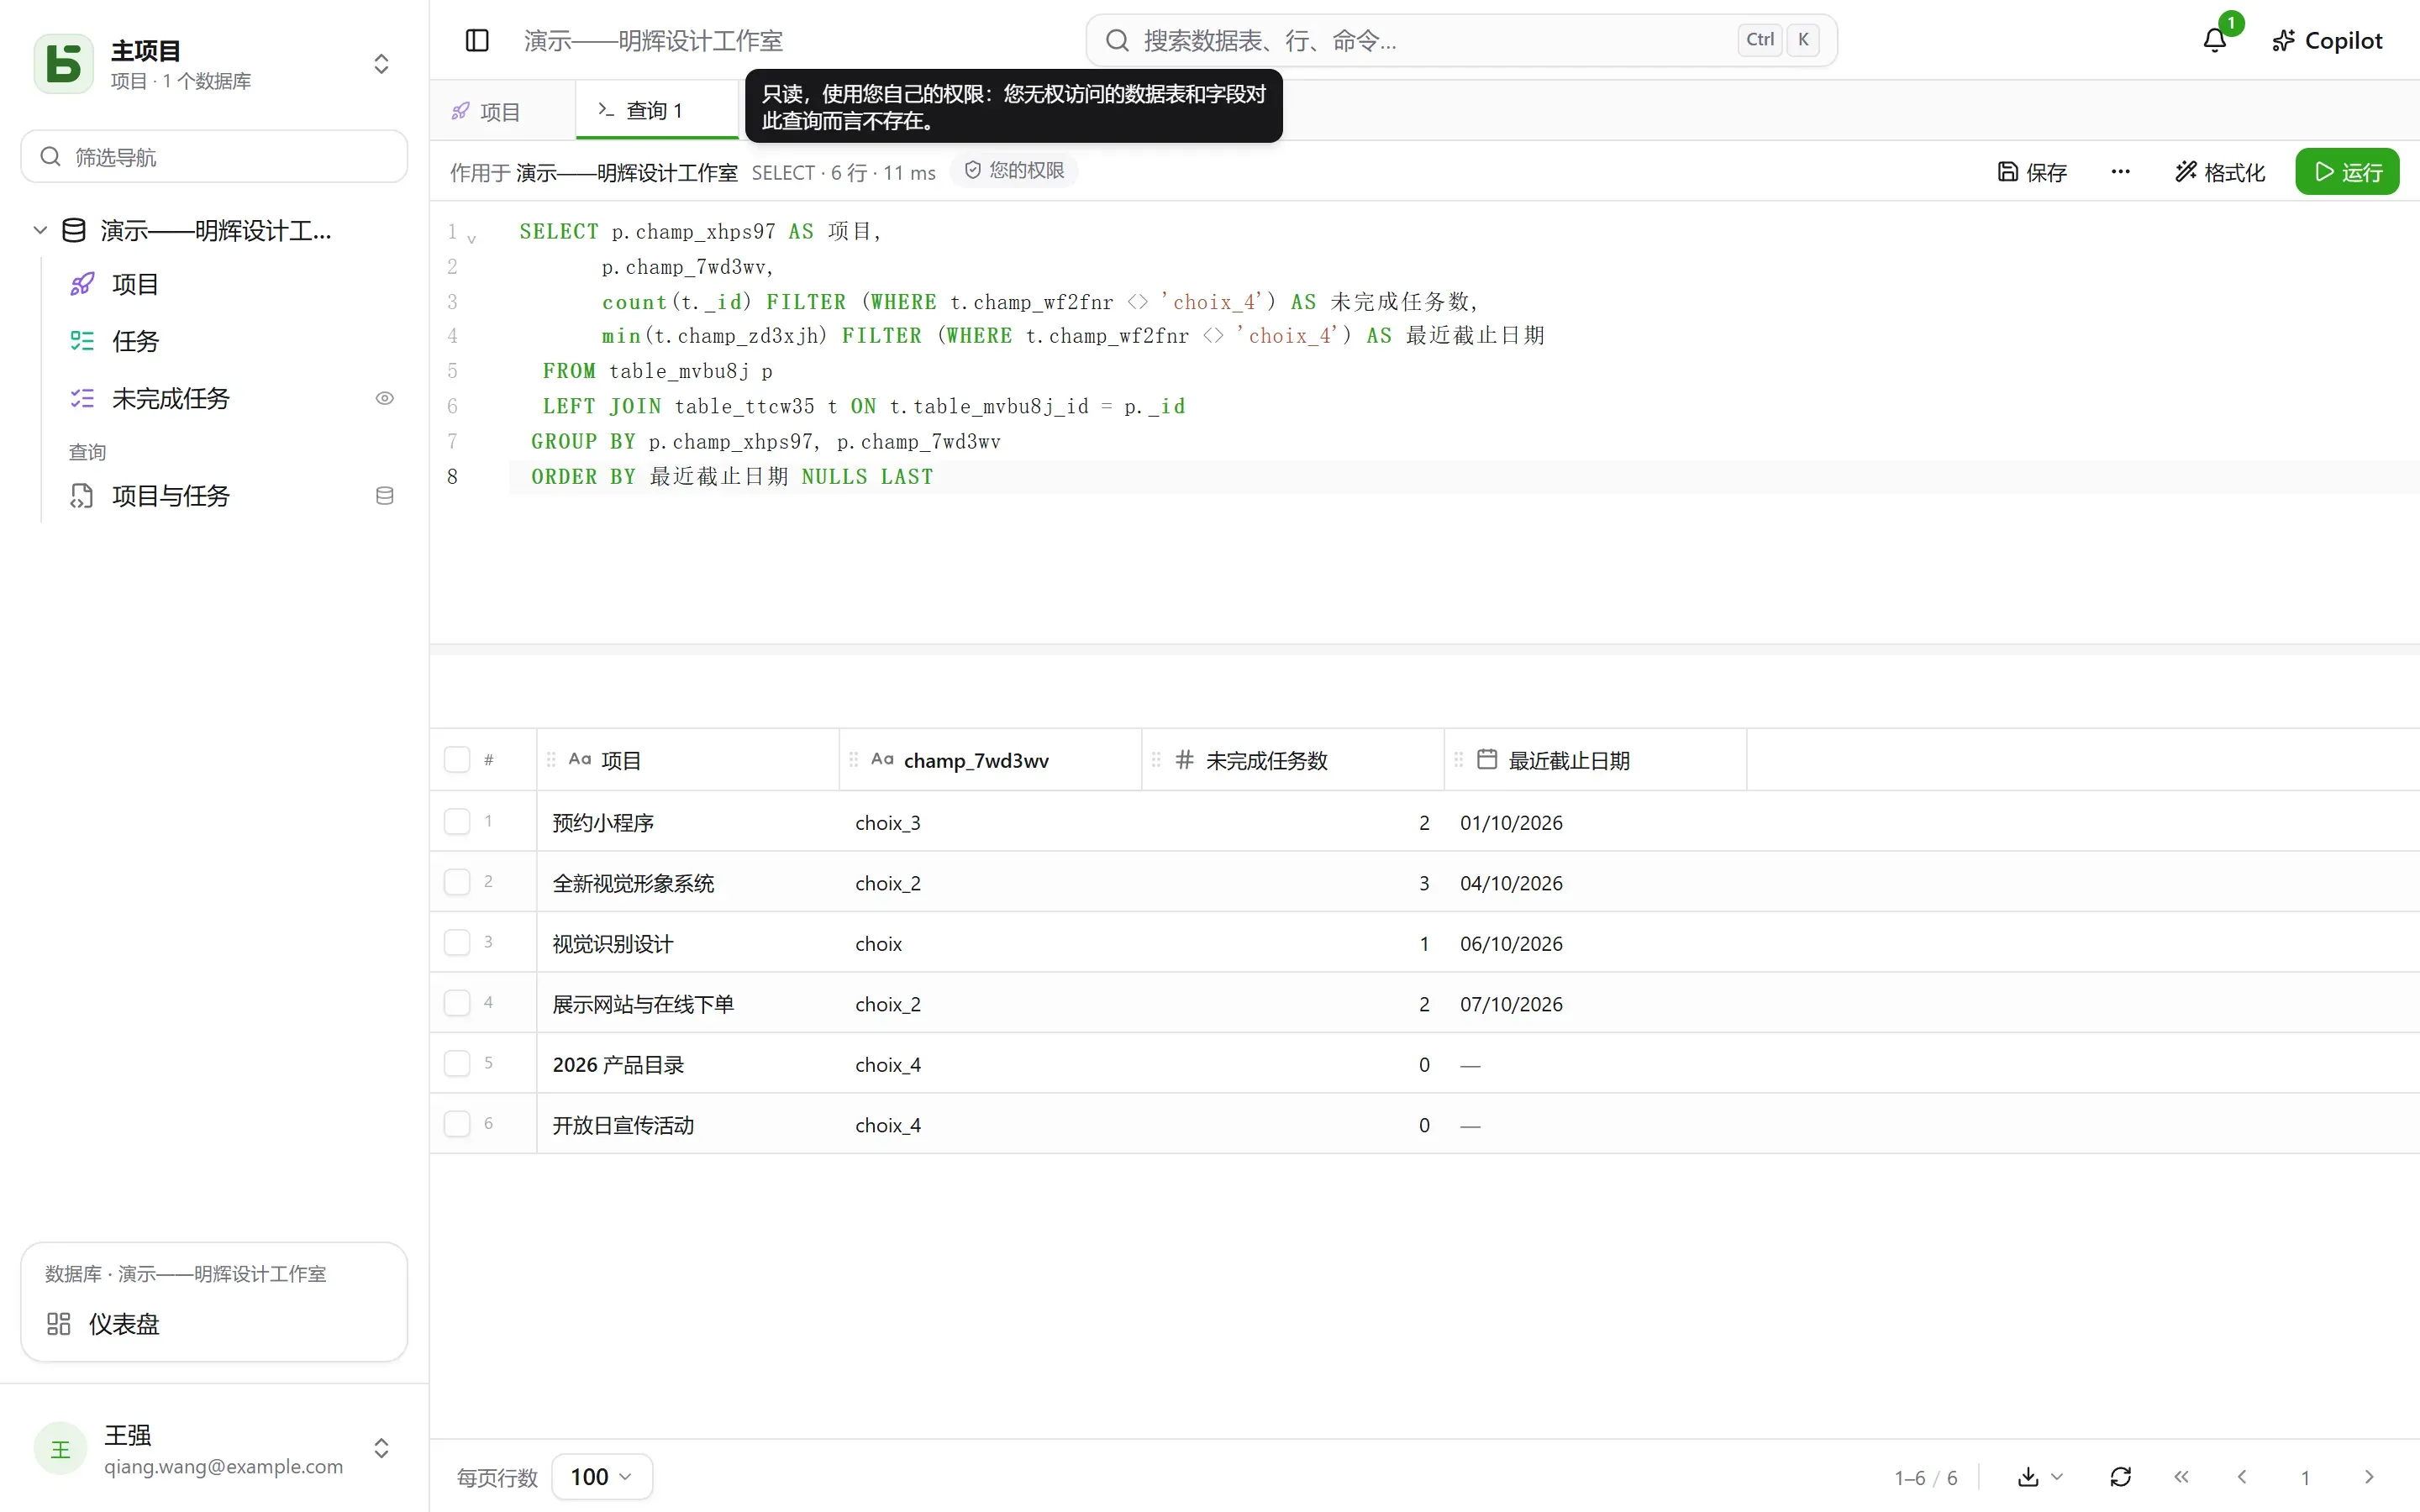The width and height of the screenshot is (2420, 1512).
Task: Go to the previous results page
Action: 2242,1476
